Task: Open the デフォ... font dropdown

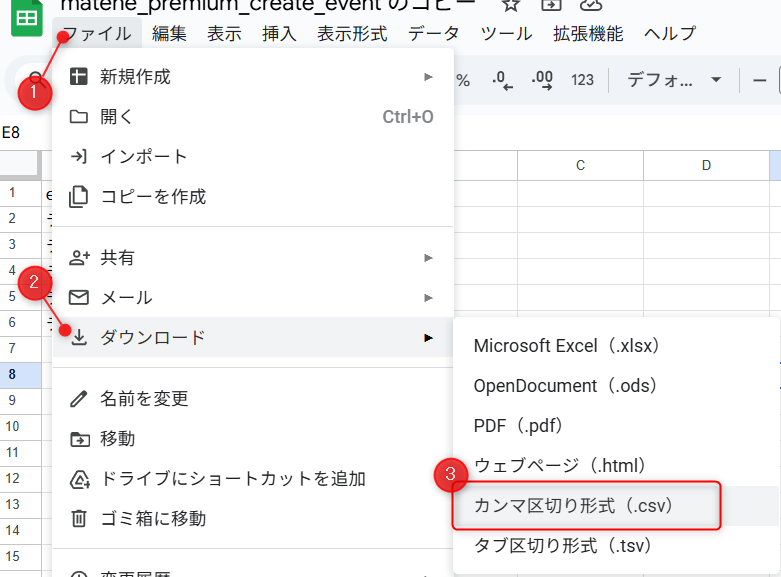Action: click(673, 80)
